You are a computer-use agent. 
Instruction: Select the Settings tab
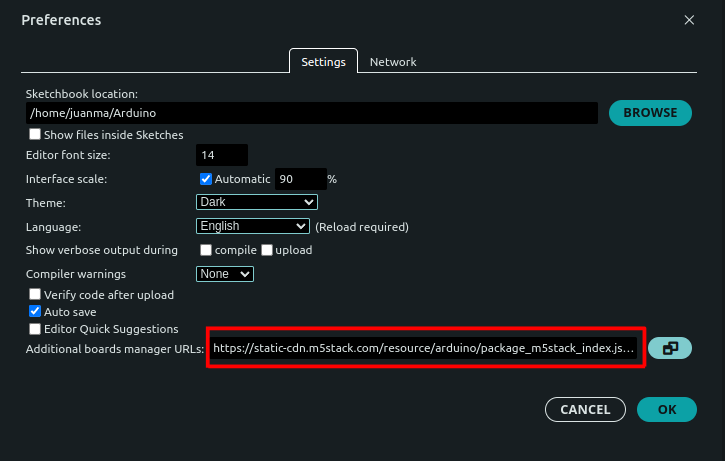click(323, 62)
